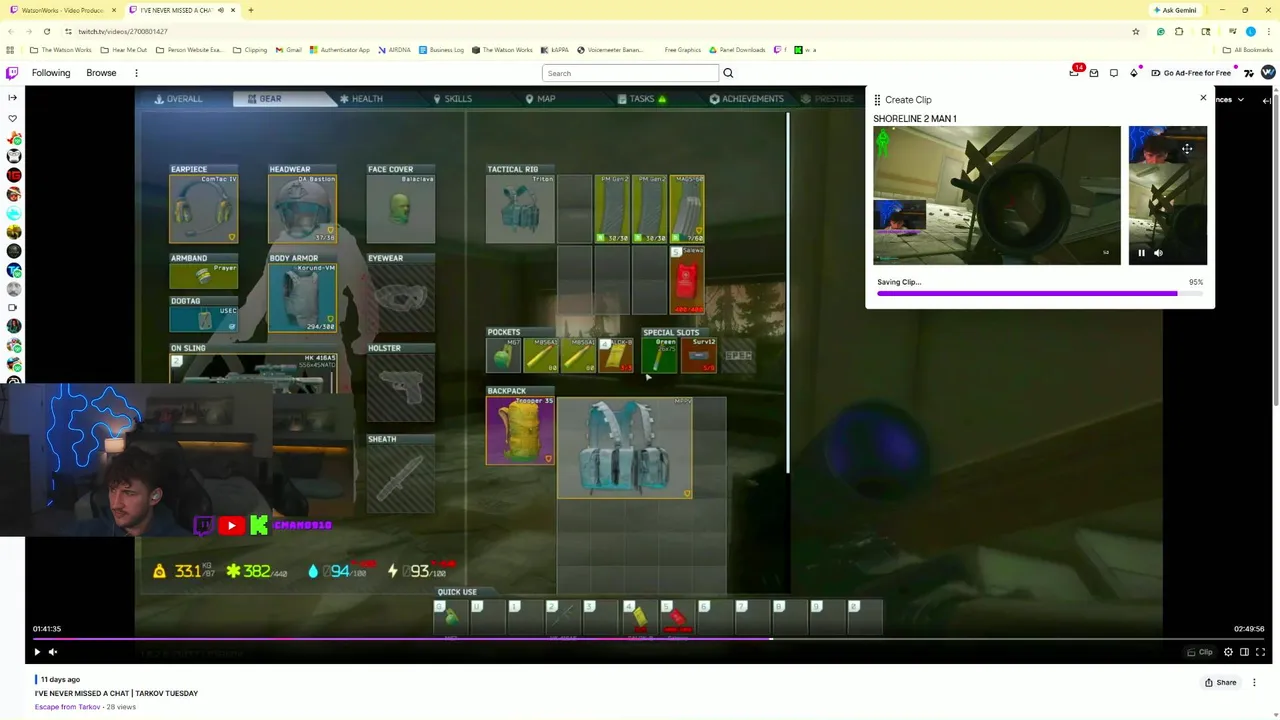Screen dimensions: 1280x720
Task: Reload the page
Action: pos(46,32)
